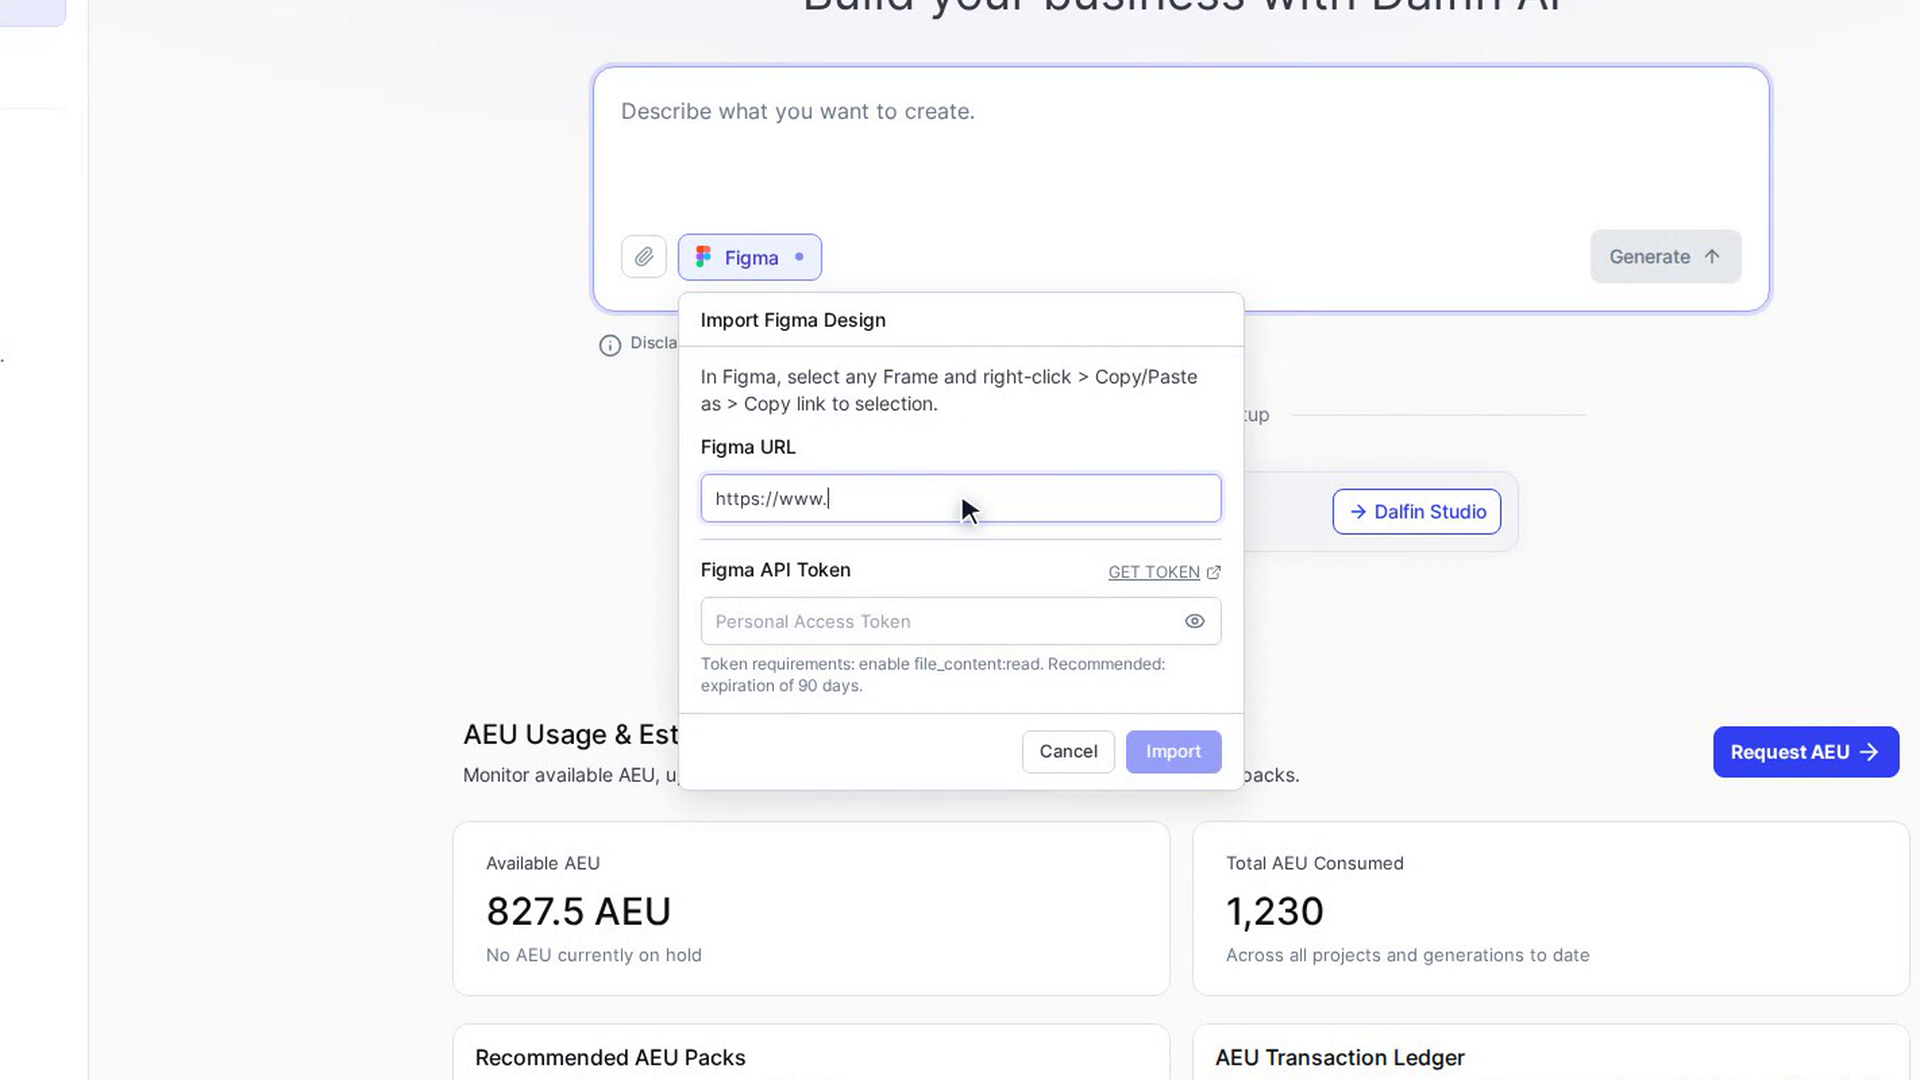Viewport: 1920px width, 1080px height.
Task: Click the Disclaimer info icon
Action: 610,345
